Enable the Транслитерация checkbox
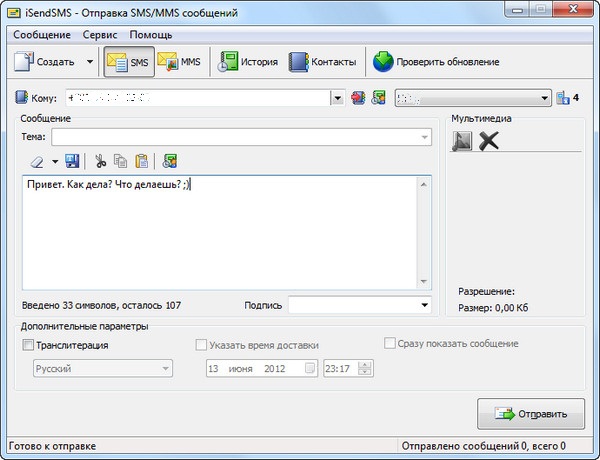Image resolution: width=600 pixels, height=460 pixels. click(x=27, y=345)
